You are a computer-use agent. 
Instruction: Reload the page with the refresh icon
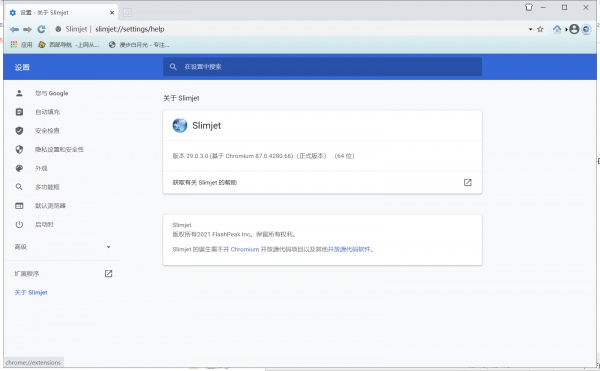[41, 29]
